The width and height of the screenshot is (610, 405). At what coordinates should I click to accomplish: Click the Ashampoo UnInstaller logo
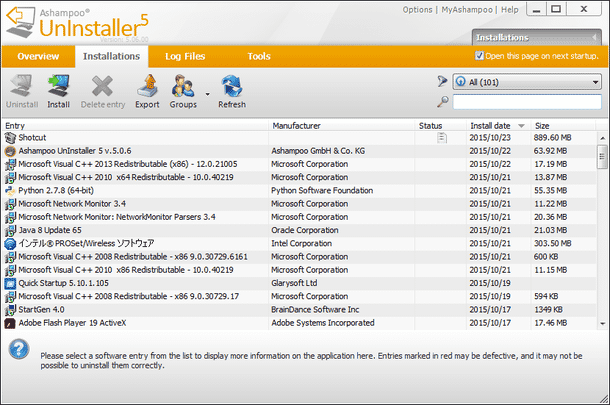pyautogui.click(x=77, y=24)
